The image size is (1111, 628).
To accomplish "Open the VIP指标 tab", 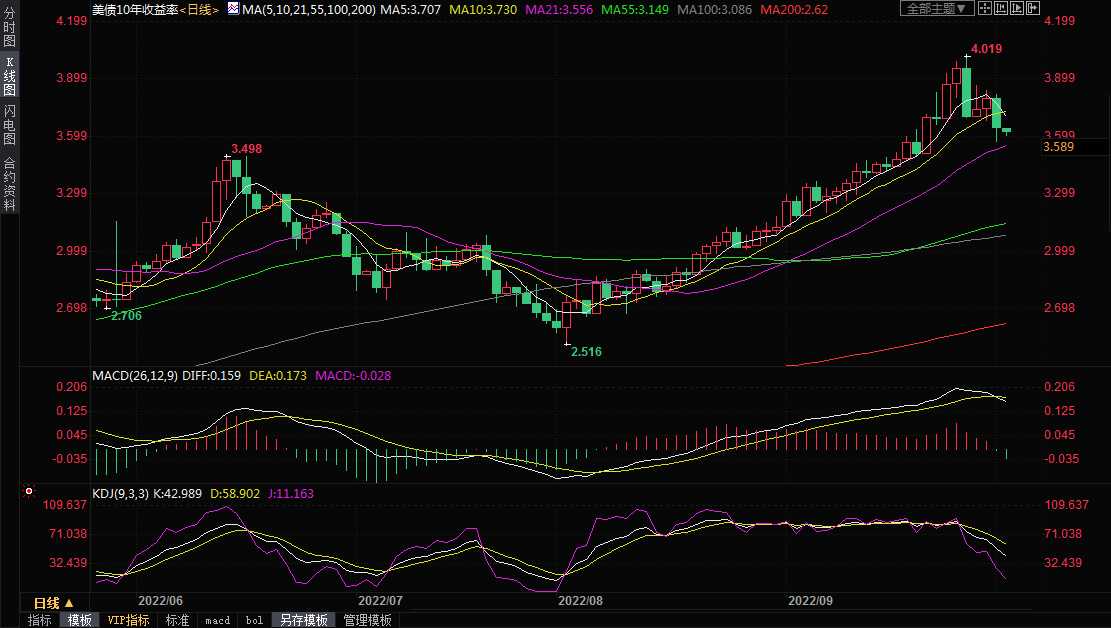I will tap(128, 620).
